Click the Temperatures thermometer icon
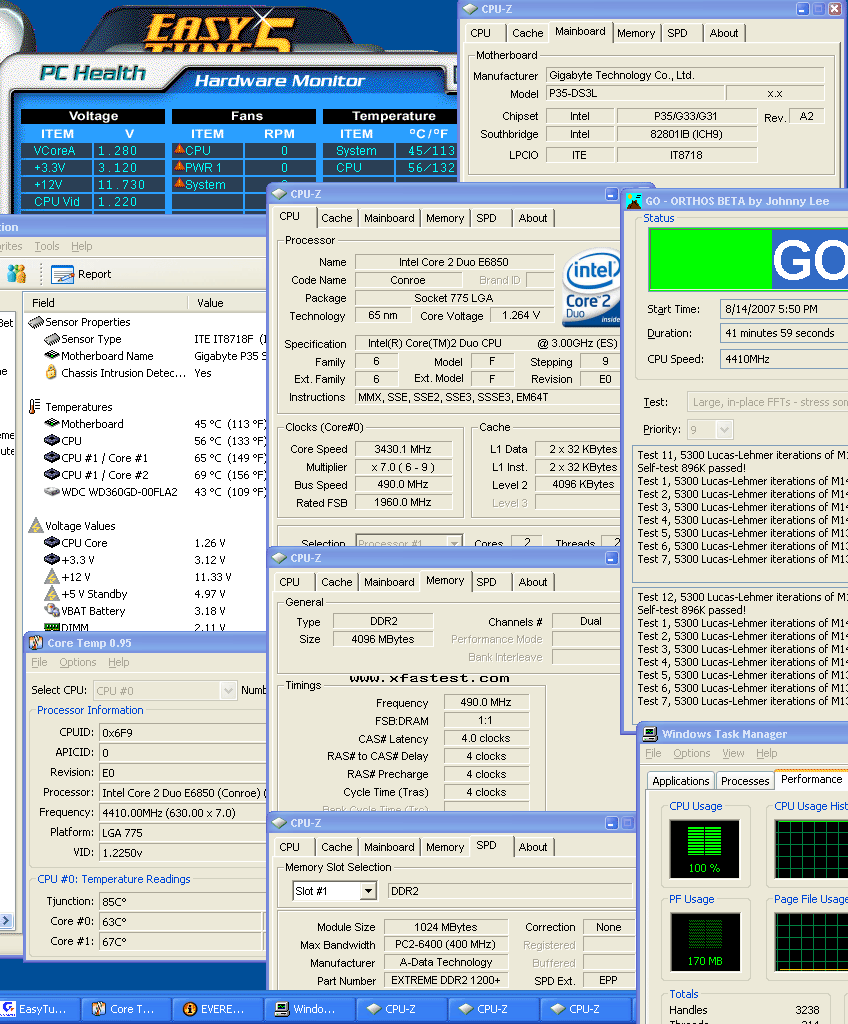Image resolution: width=848 pixels, height=1024 pixels. click(35, 406)
